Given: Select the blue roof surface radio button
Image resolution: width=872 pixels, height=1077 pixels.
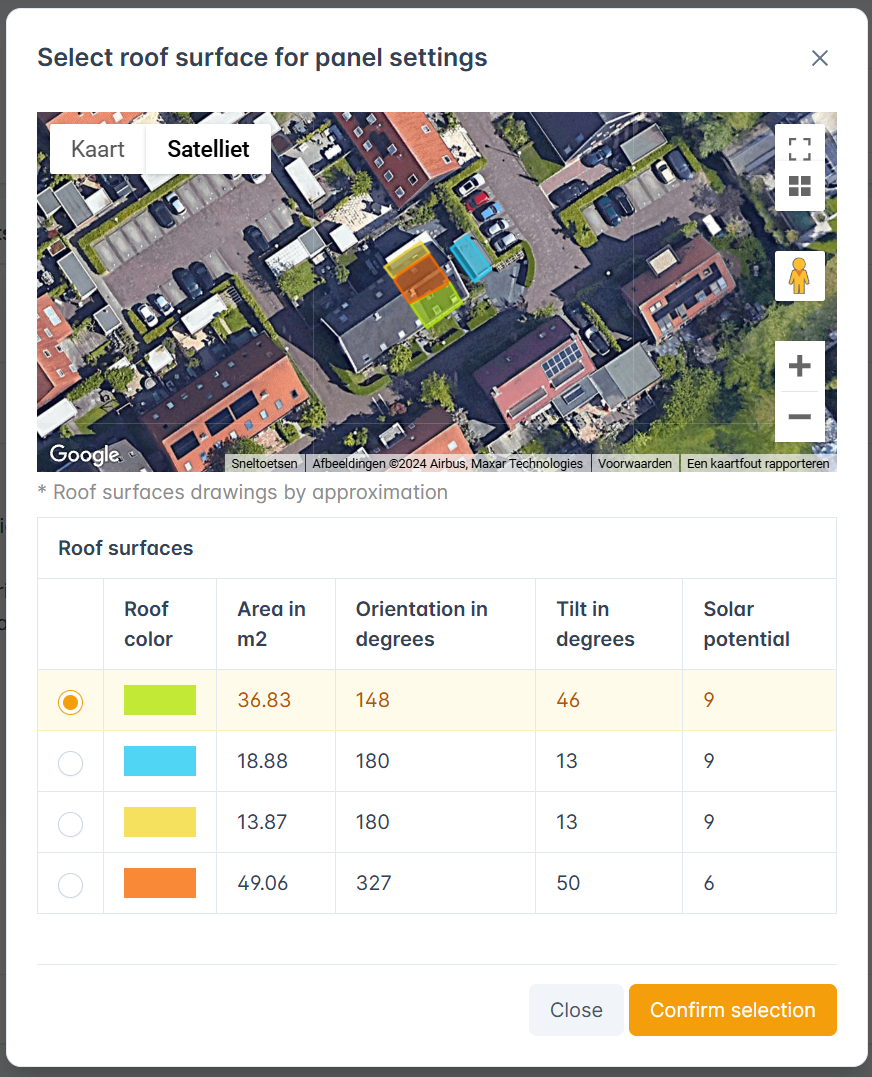Looking at the screenshot, I should [x=70, y=763].
